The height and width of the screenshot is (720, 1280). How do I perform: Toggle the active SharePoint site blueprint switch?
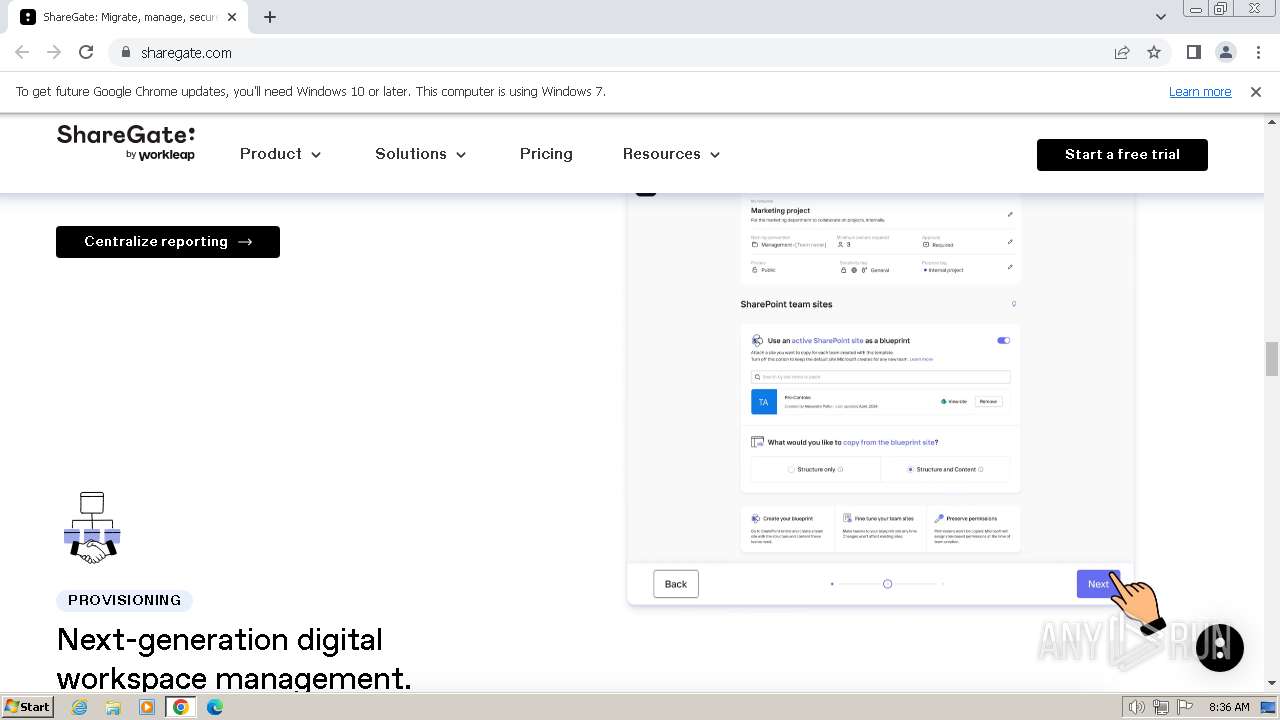coord(1003,340)
